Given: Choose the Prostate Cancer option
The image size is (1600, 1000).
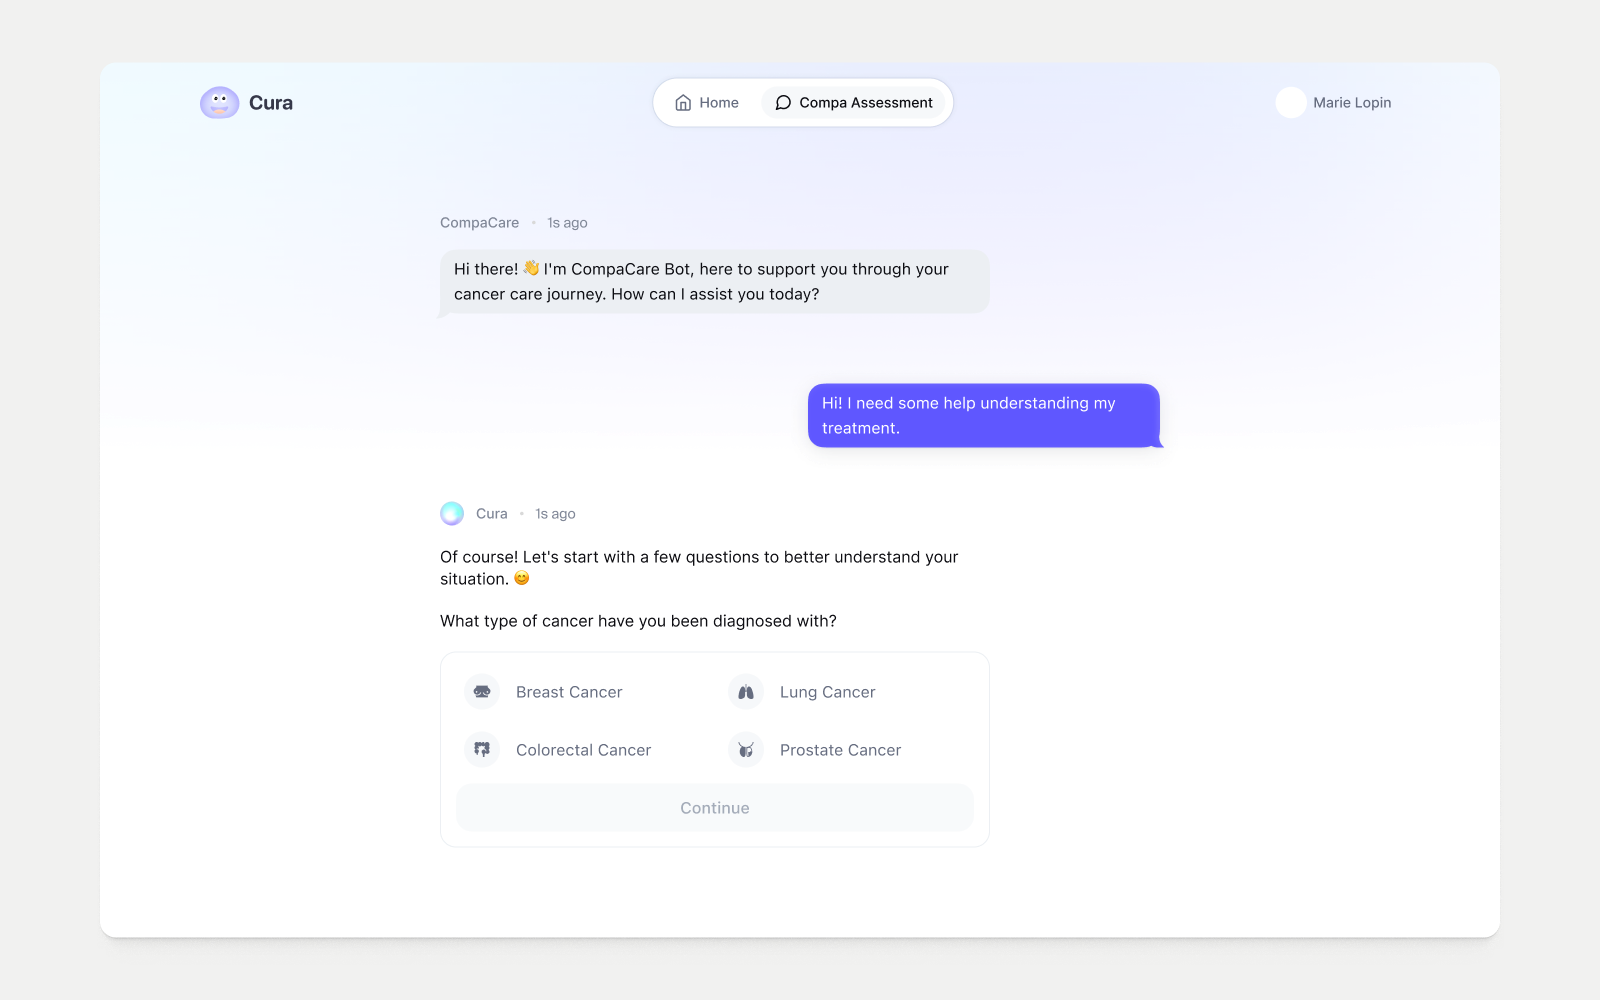Looking at the screenshot, I should coord(847,750).
